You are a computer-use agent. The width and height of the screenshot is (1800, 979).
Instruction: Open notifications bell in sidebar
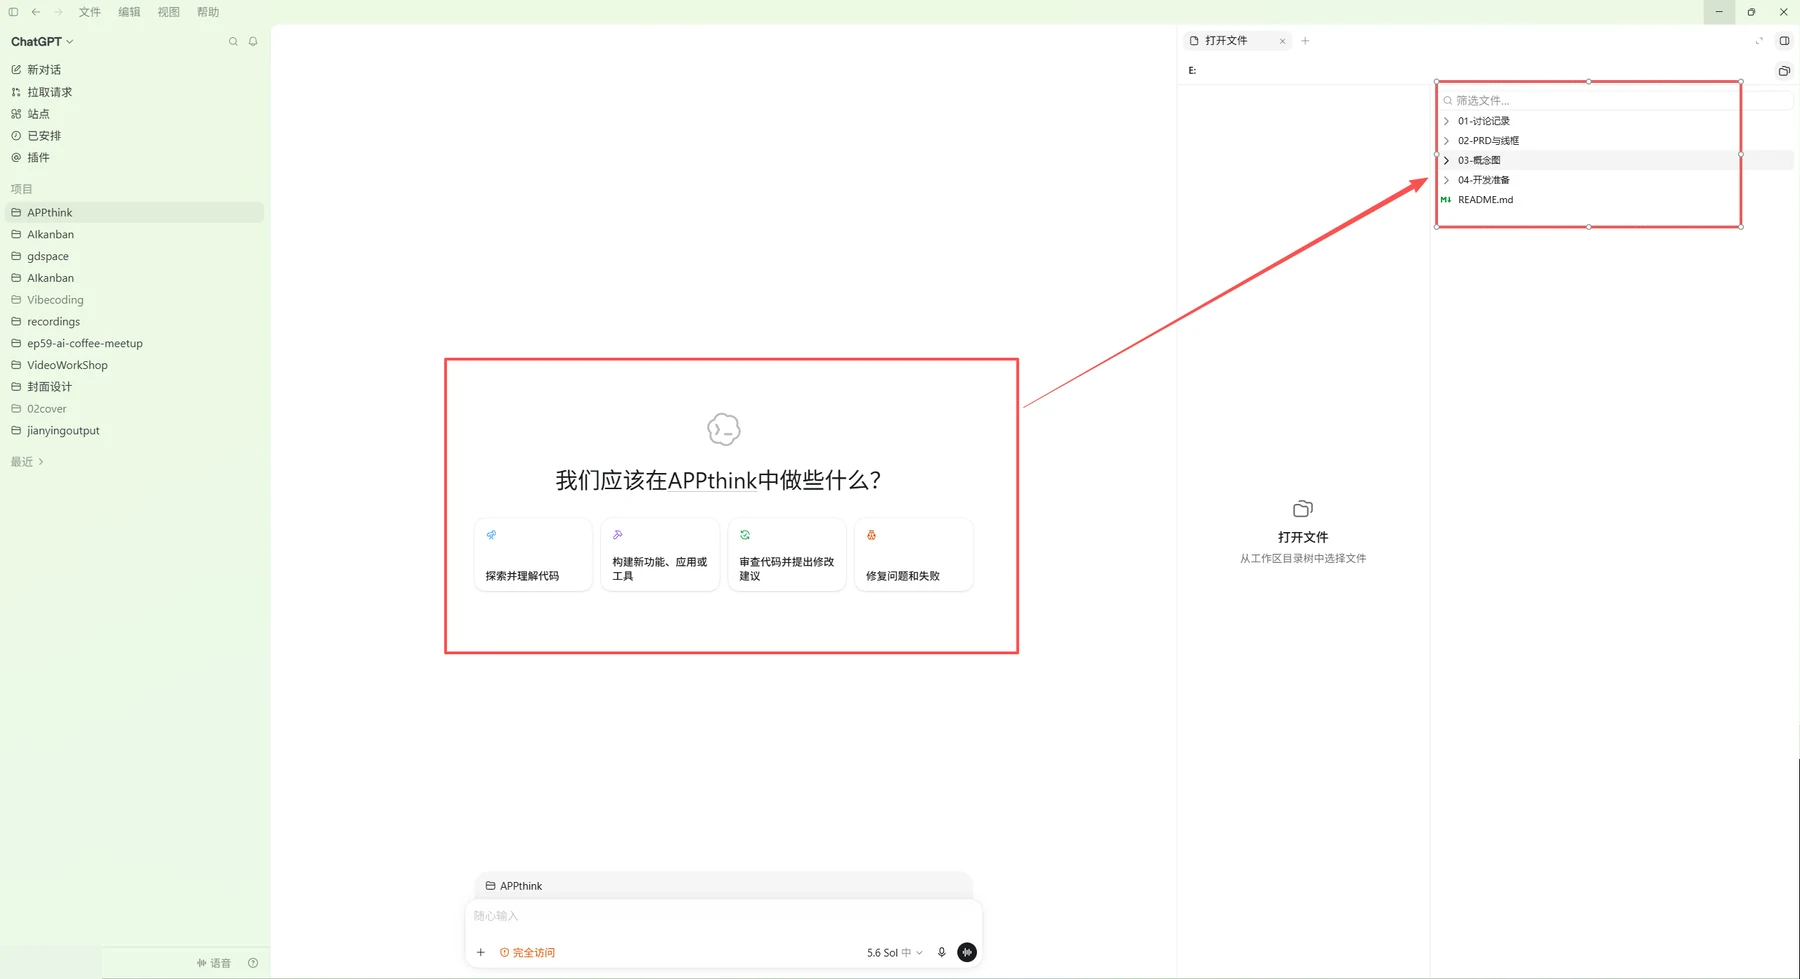pyautogui.click(x=253, y=42)
